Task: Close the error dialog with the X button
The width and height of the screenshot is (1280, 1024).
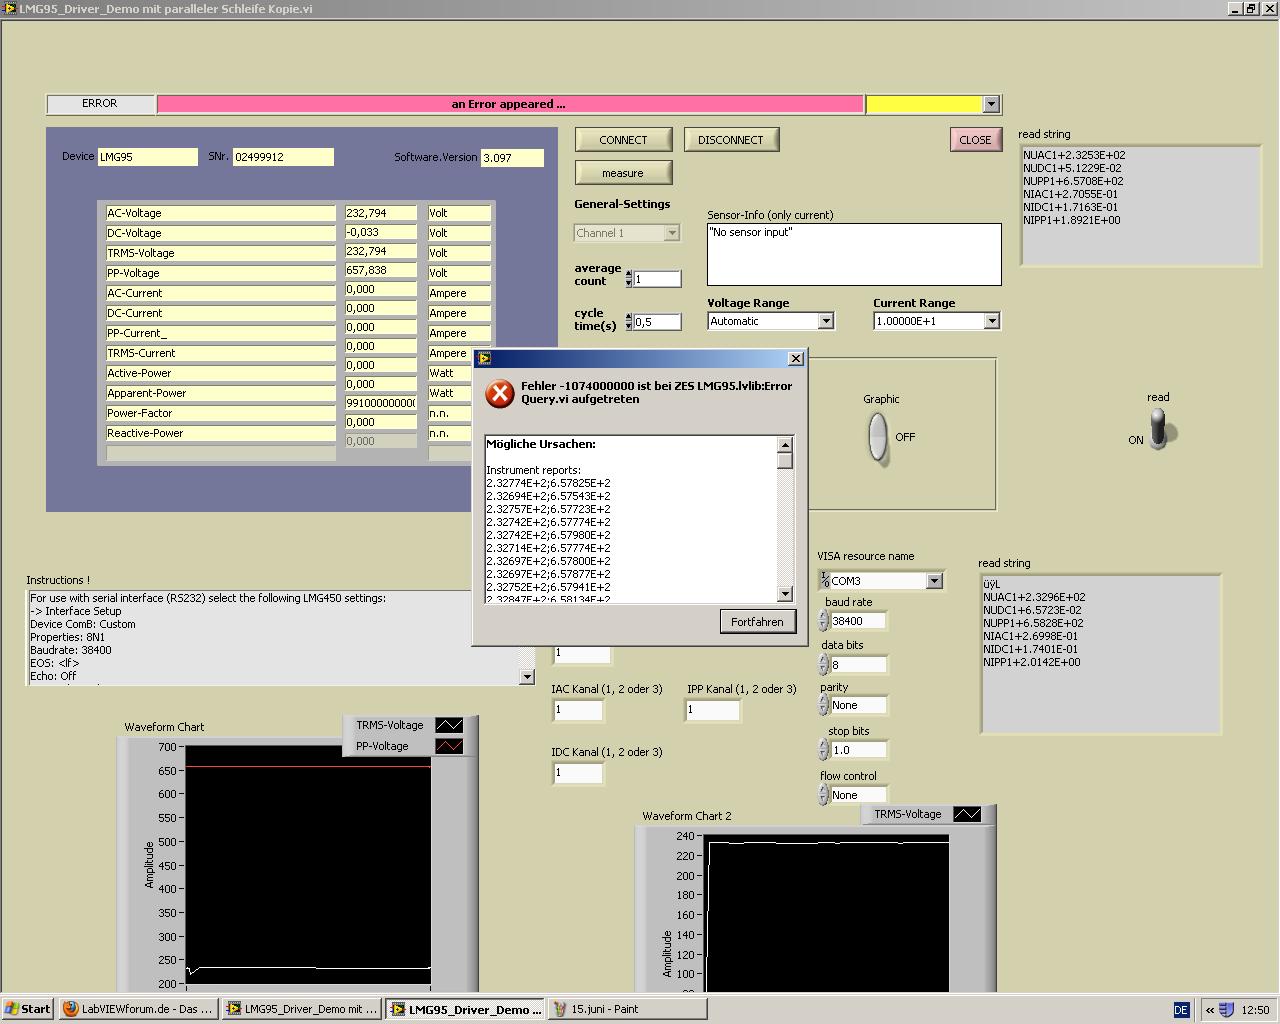Action: click(796, 358)
